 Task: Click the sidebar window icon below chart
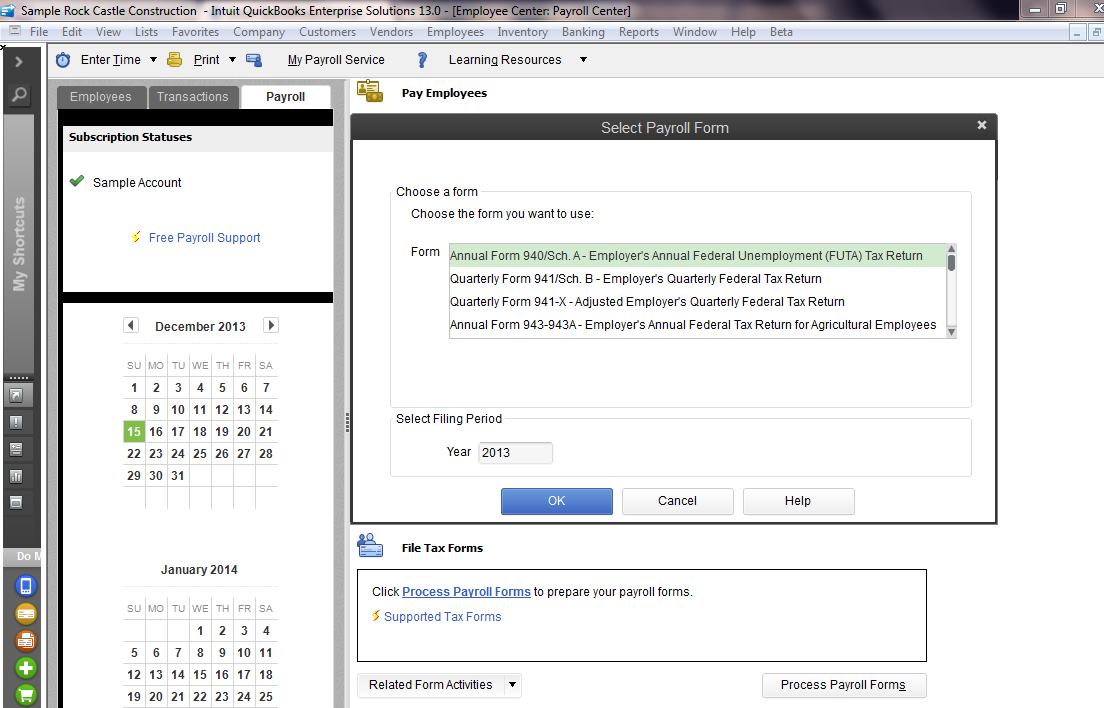point(16,502)
